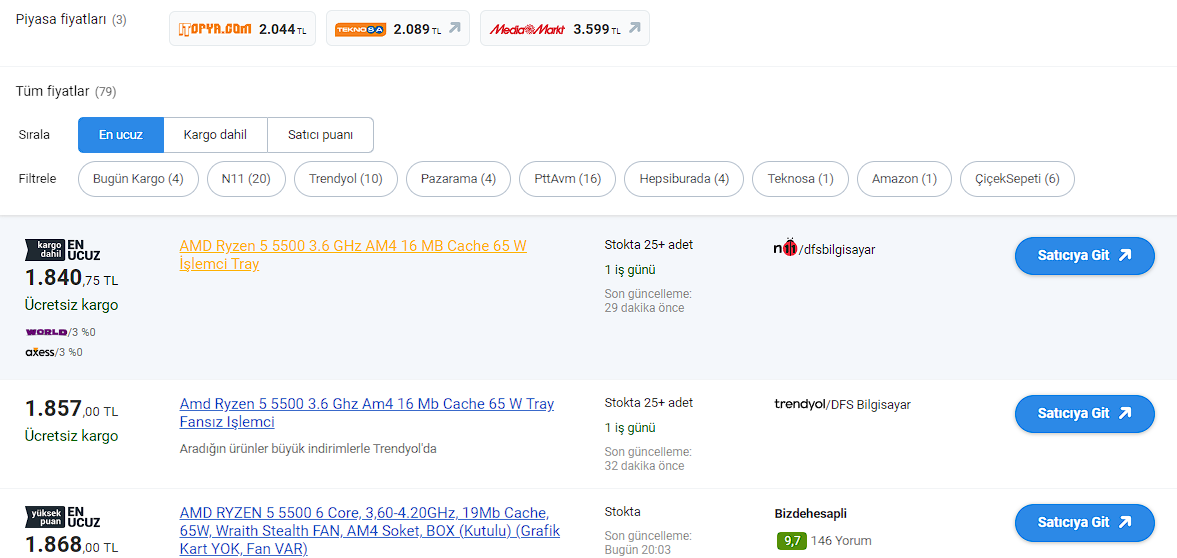Click the Bugün 20:03 update time
1177x558 pixels.
640,550
